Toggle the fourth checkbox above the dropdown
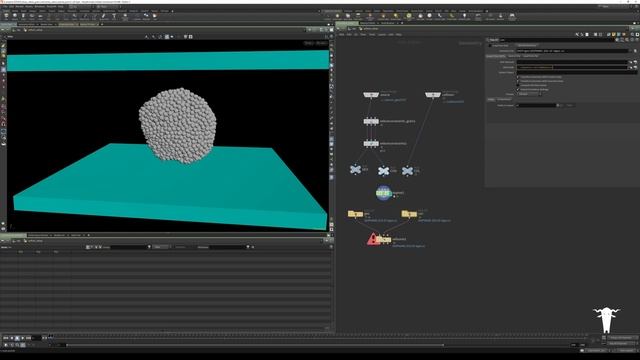Viewport: 640px width, 360px height. 518,89
